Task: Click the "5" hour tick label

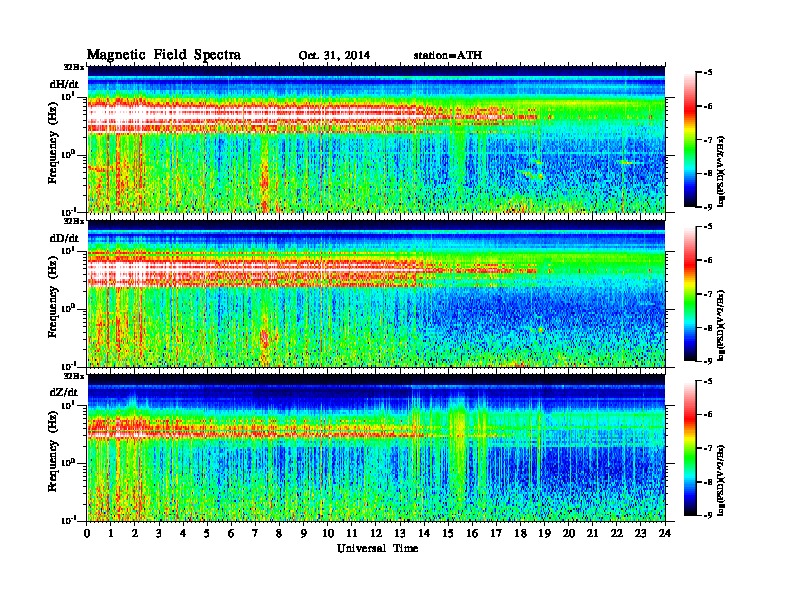Action: click(x=207, y=533)
